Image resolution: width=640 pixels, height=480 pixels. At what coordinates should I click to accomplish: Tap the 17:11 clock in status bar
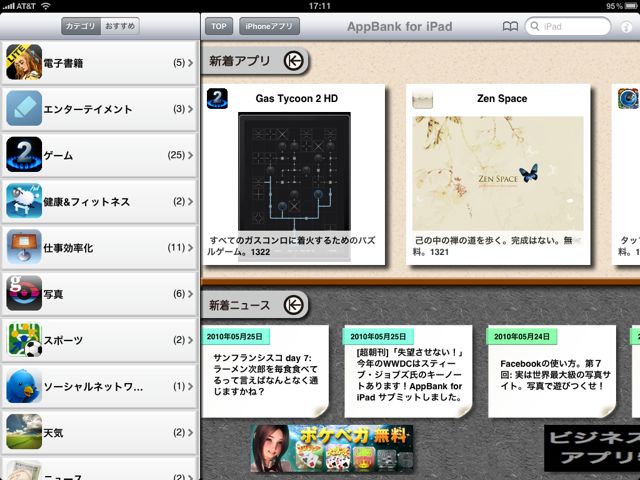point(319,6)
